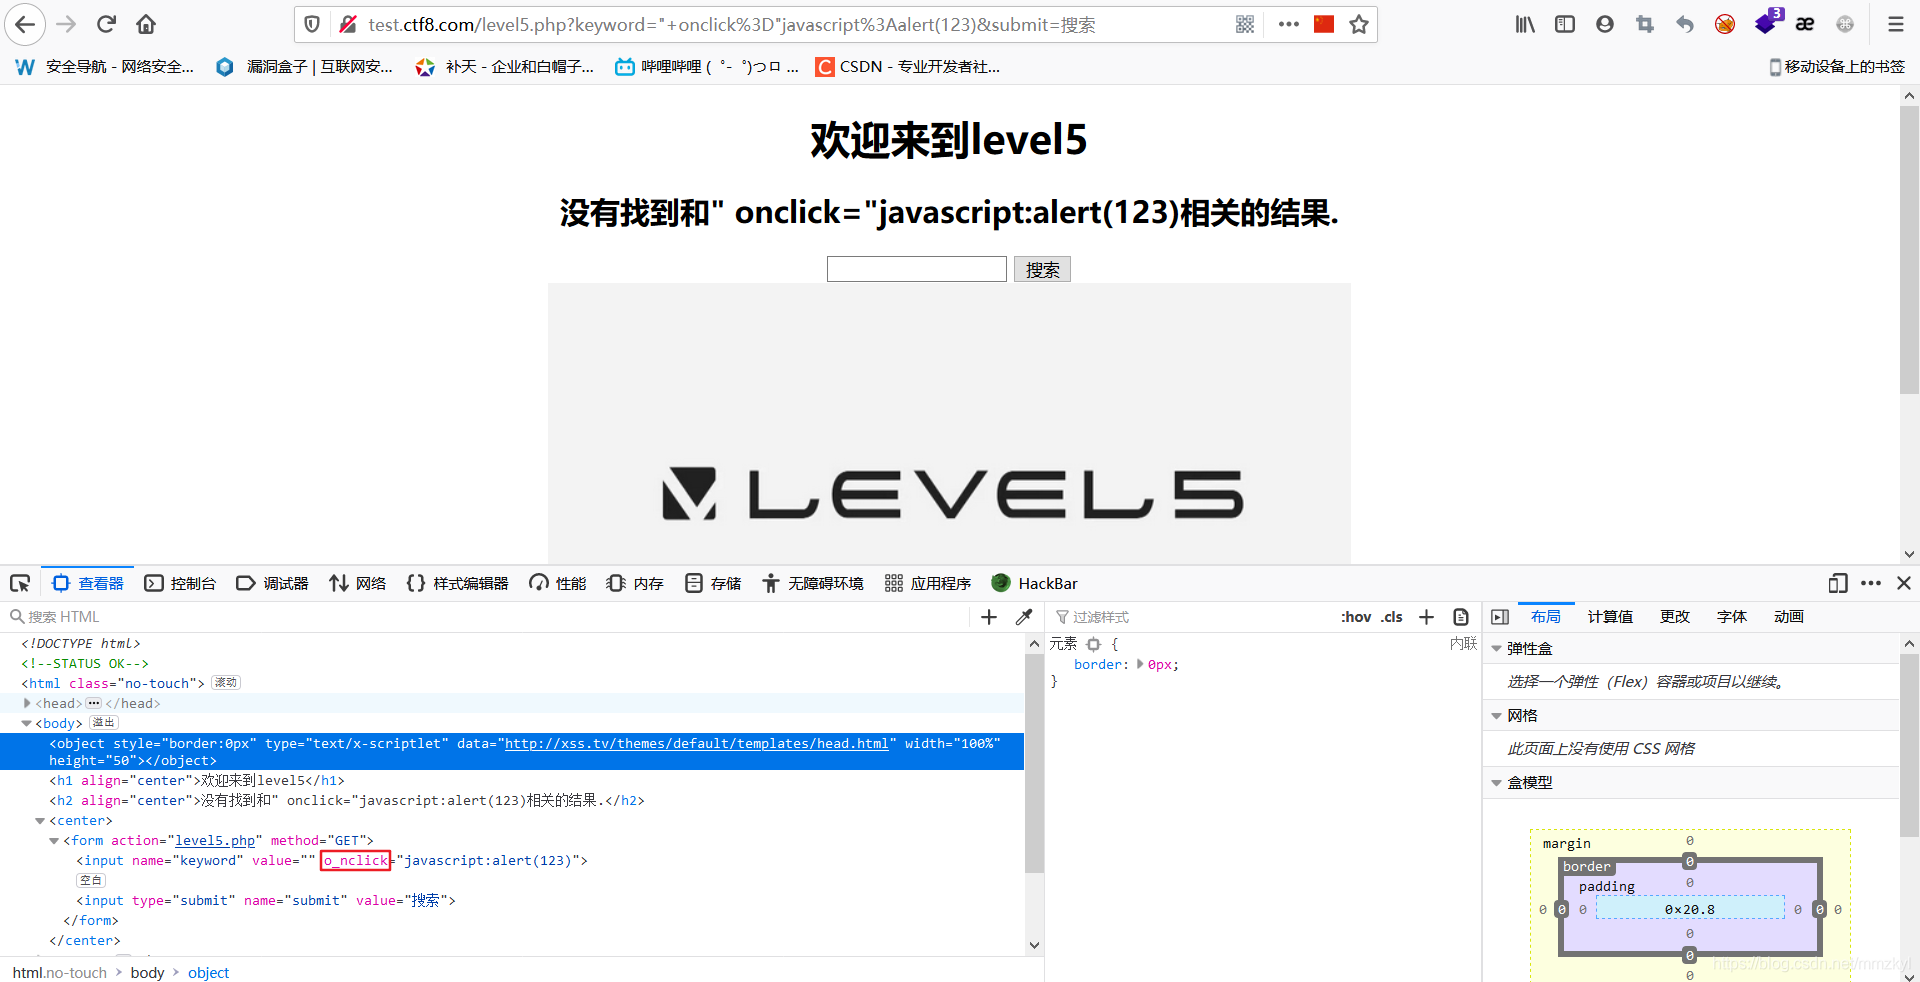Show the browser sidebar panel
The image size is (1920, 982).
tap(1565, 24)
